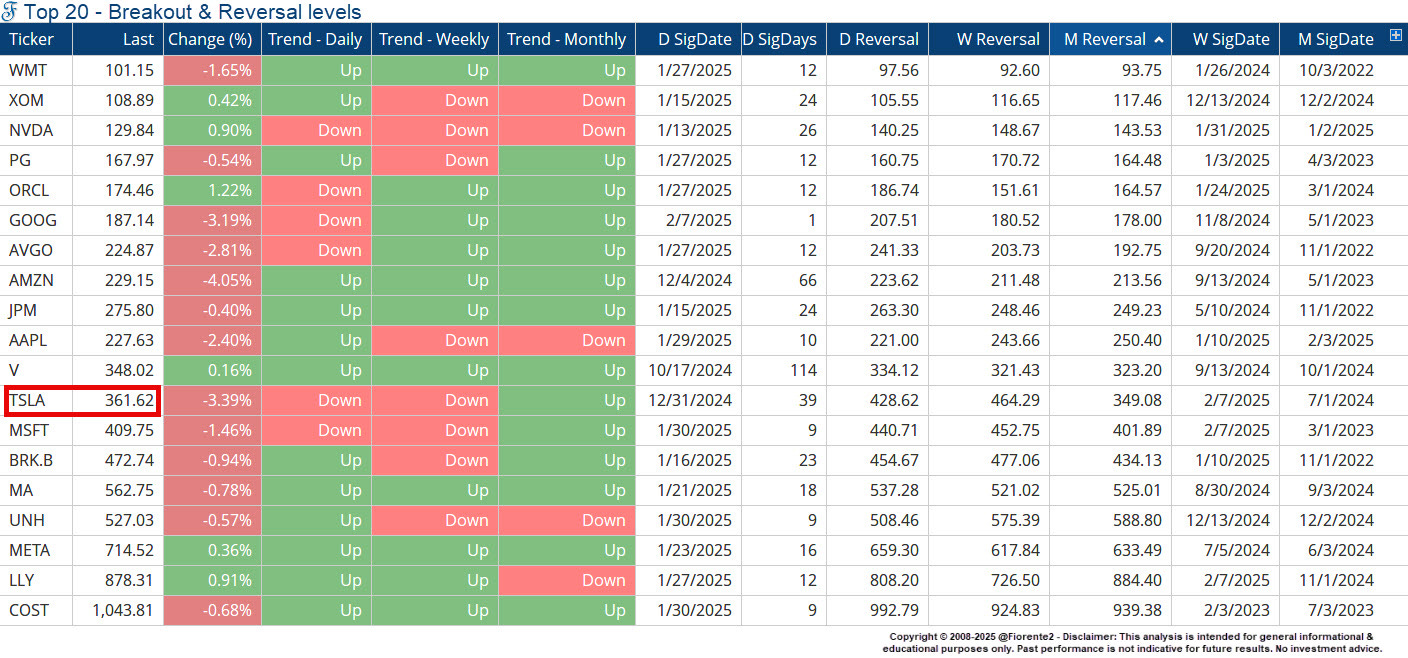Click the 992.79 D Reversal cell

pyautogui.click(x=877, y=610)
